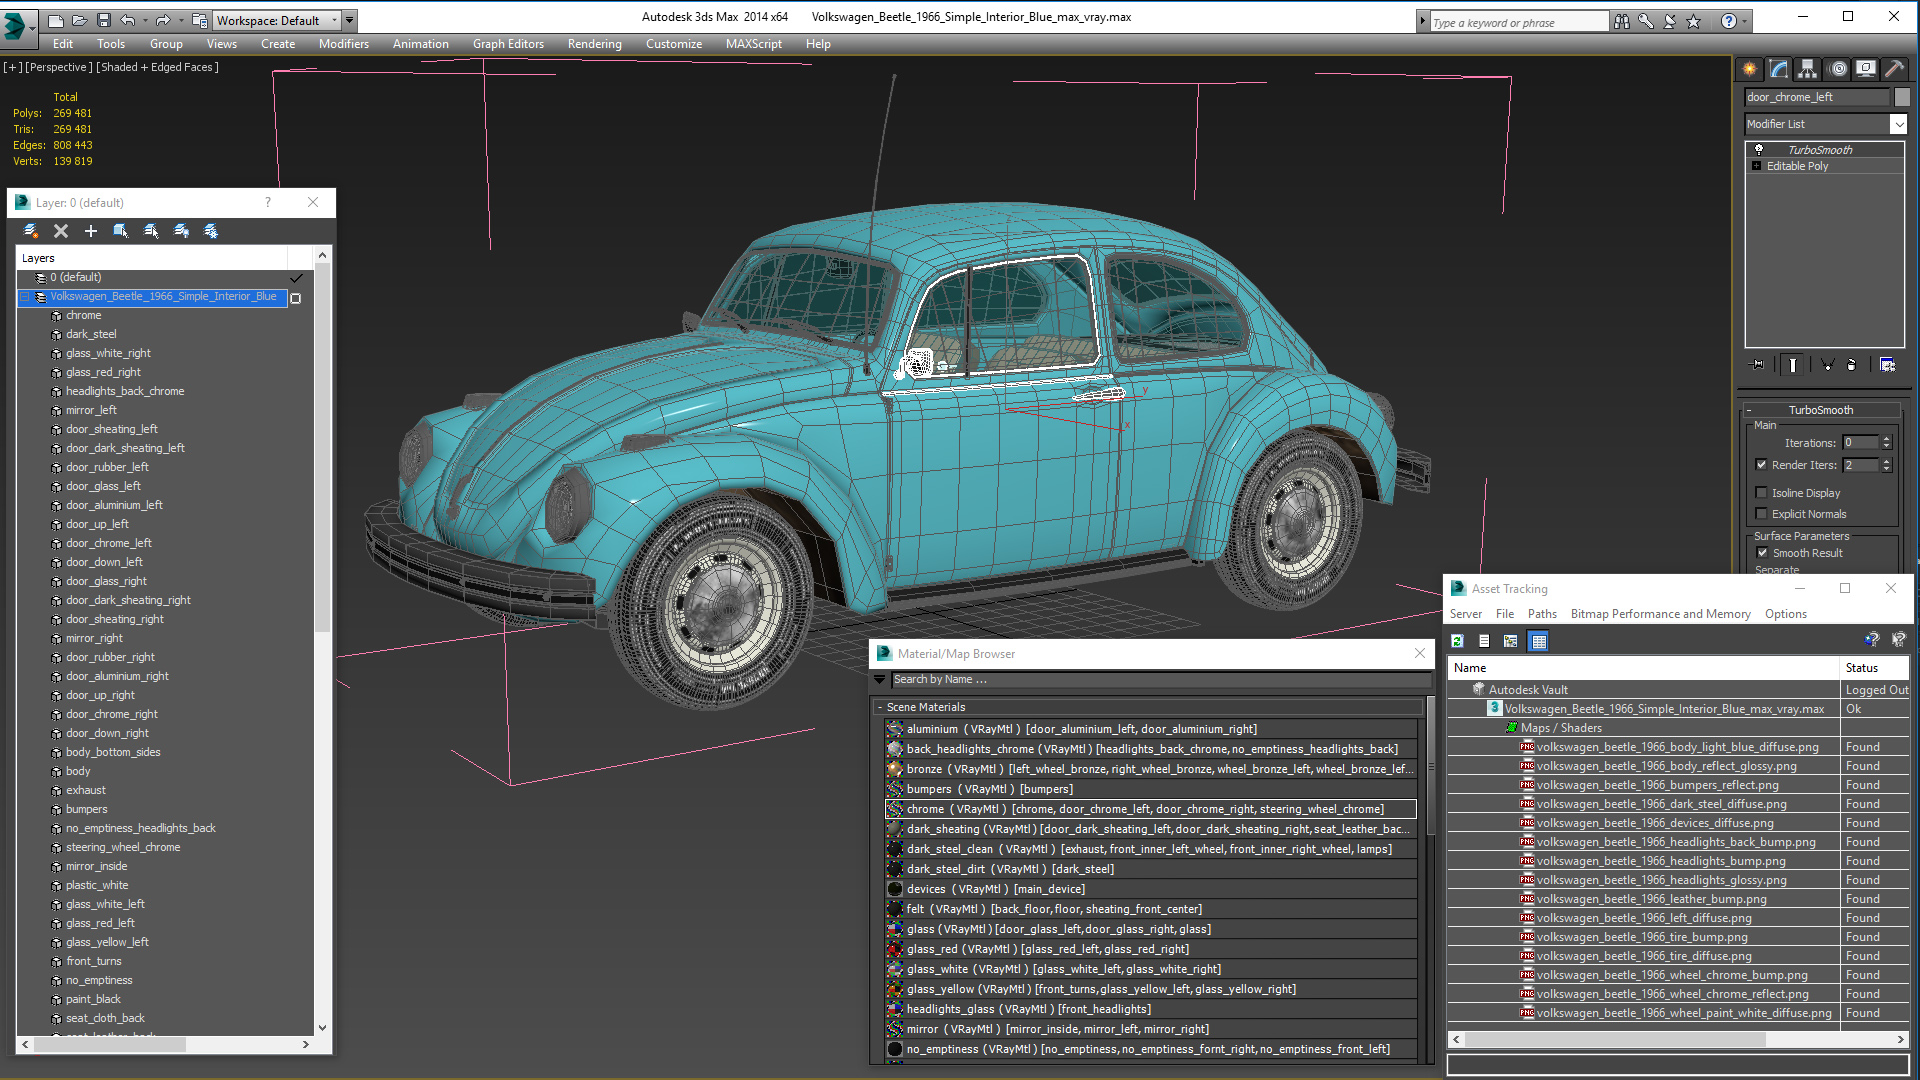Click the Redo arrow icon

pos(162,20)
